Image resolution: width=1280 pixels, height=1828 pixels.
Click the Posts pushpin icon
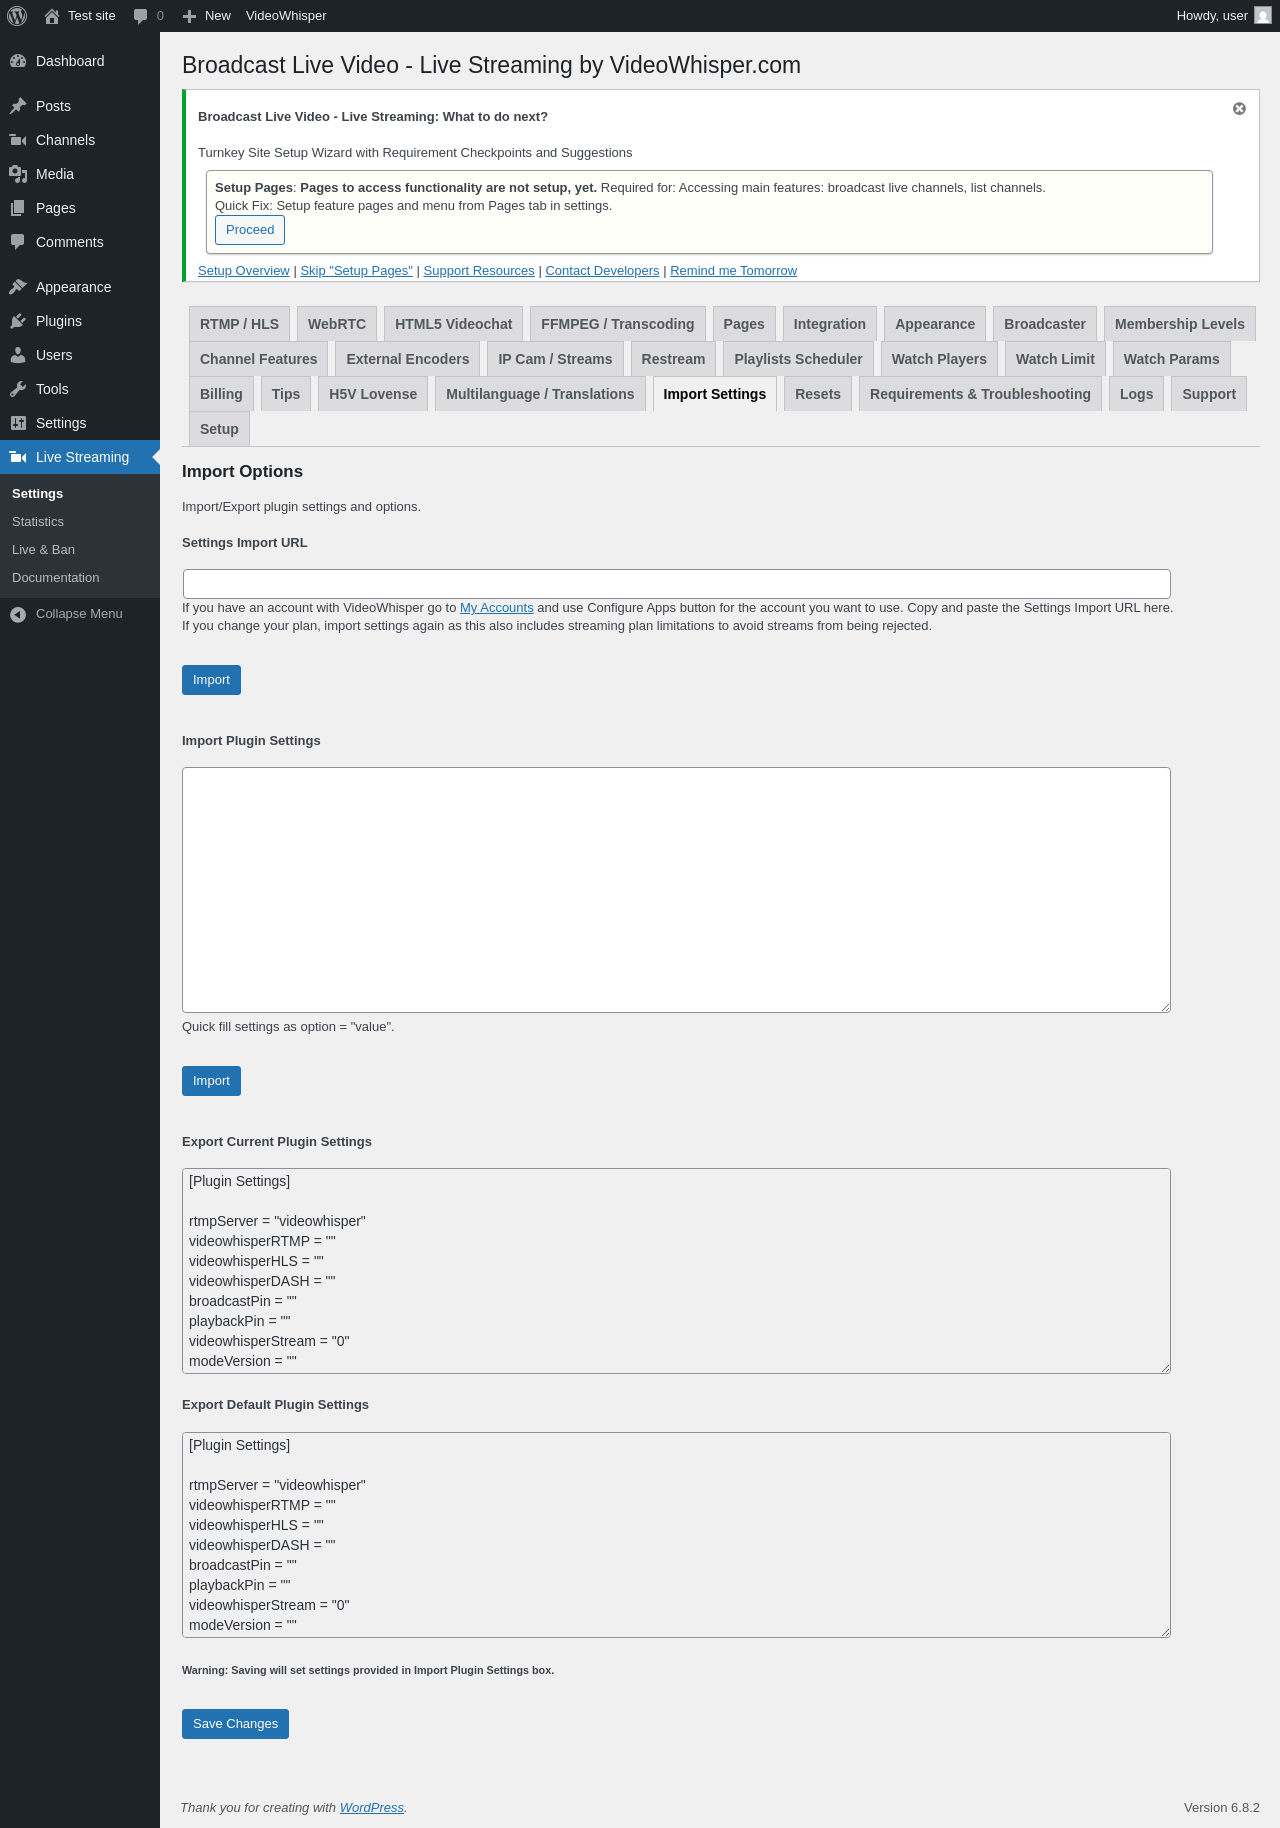click(18, 106)
